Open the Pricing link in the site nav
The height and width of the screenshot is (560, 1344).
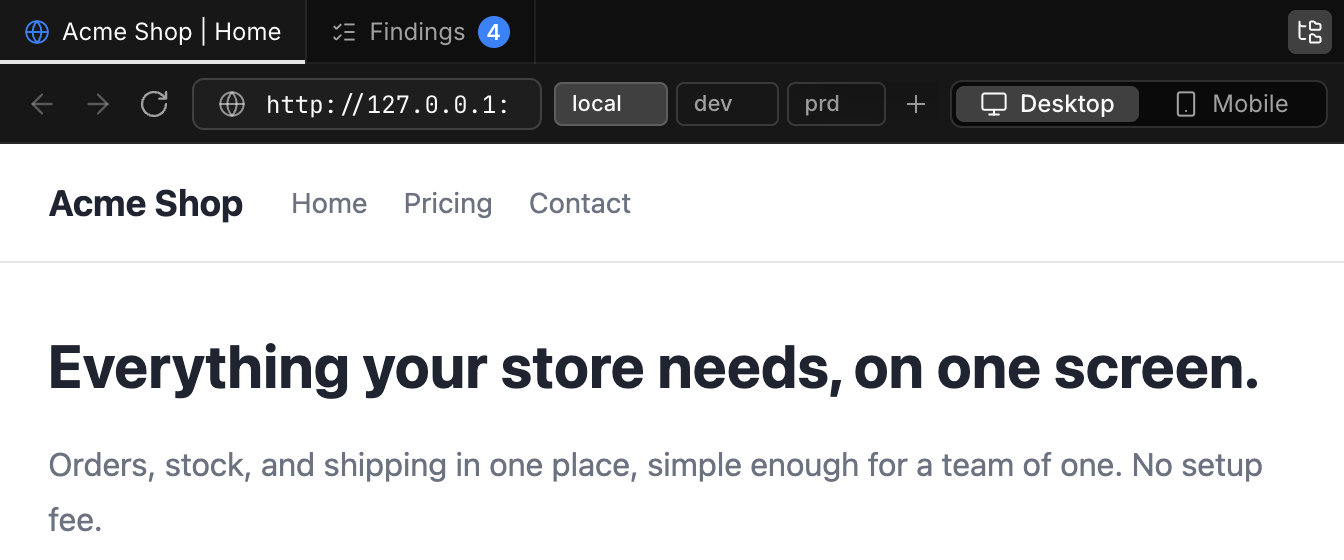448,204
